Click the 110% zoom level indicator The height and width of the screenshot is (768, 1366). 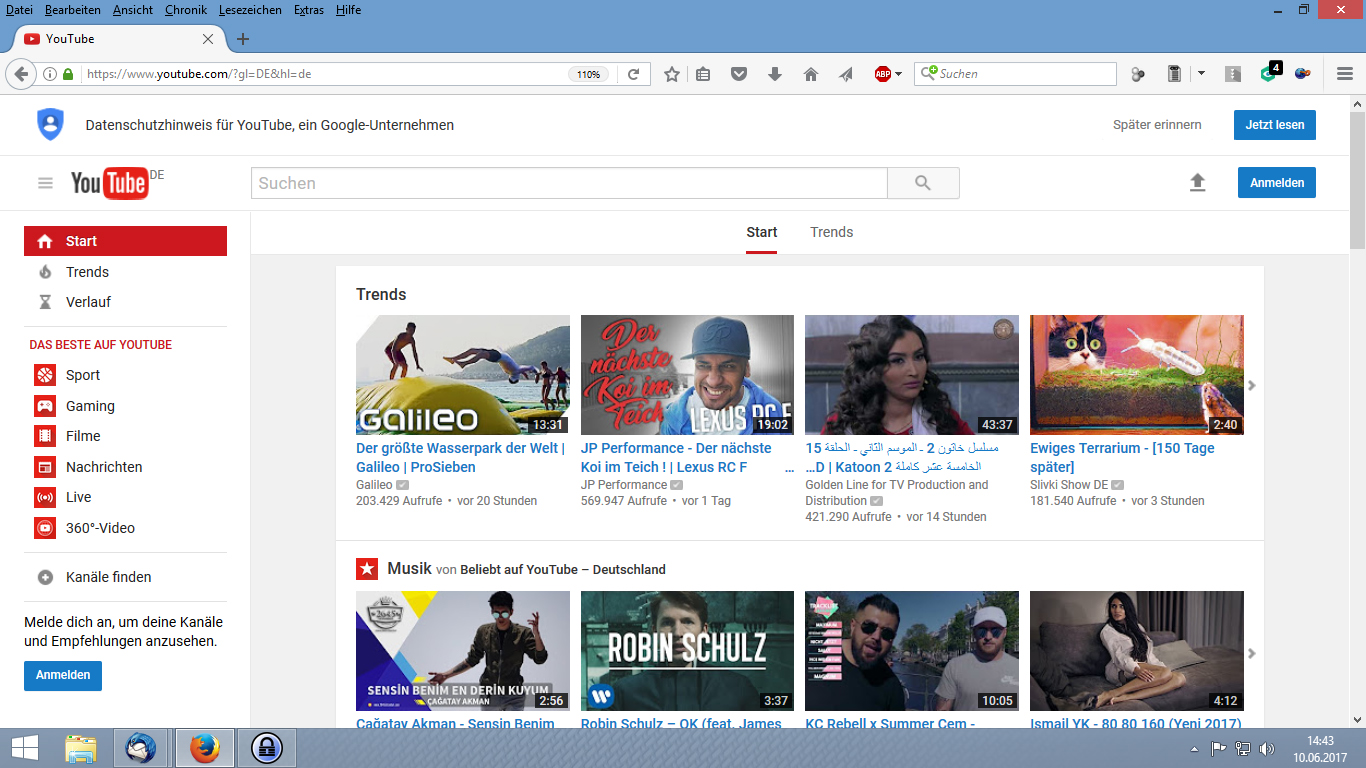pos(588,74)
